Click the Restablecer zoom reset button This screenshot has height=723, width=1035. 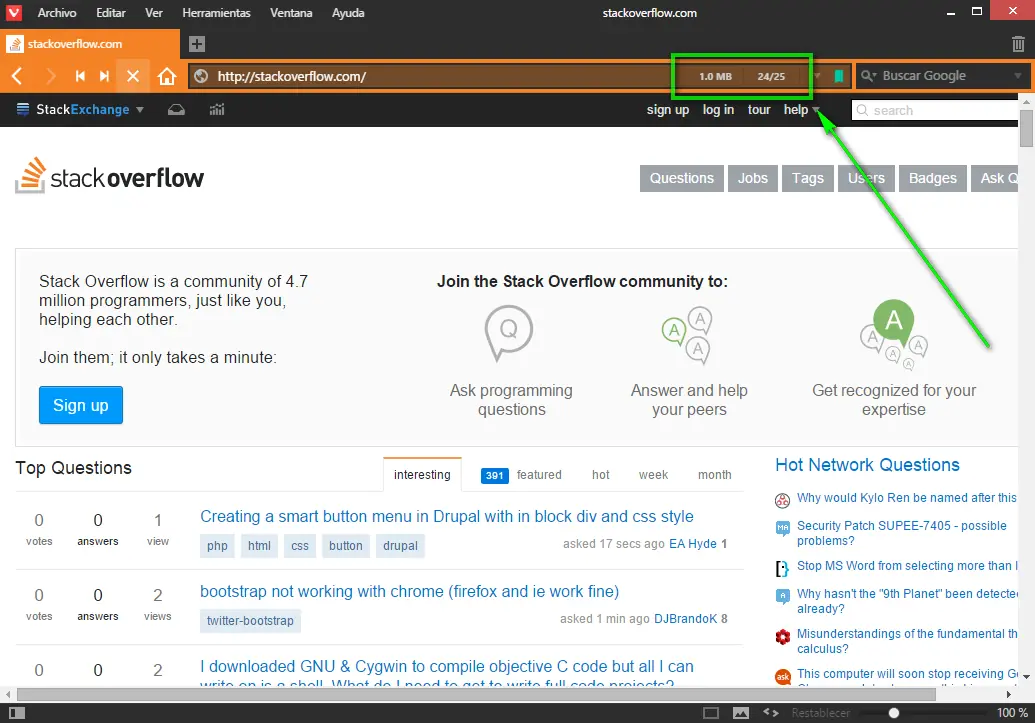821,713
